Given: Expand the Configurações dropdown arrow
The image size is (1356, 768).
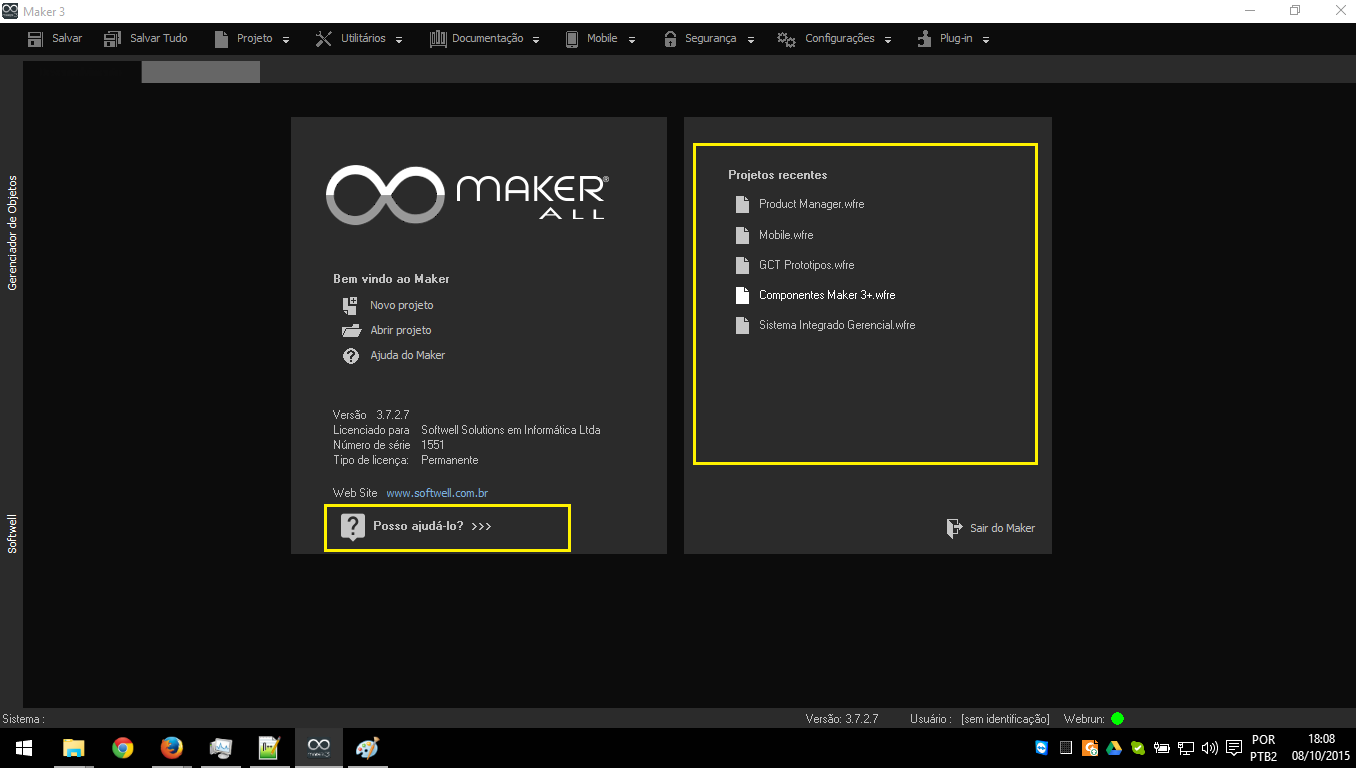Looking at the screenshot, I should point(888,40).
